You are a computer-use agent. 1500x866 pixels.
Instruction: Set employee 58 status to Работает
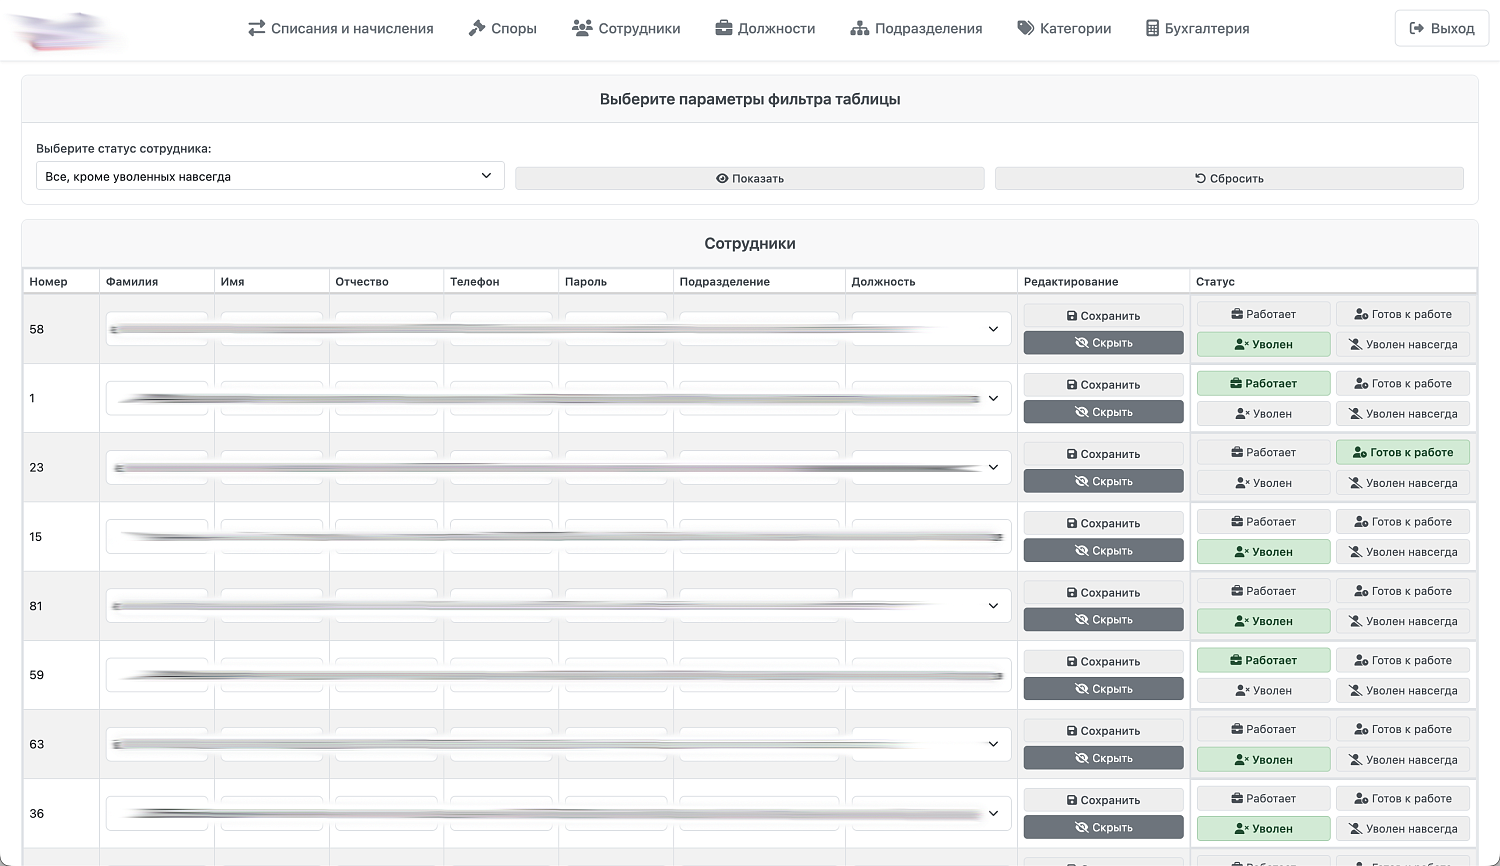(x=1263, y=314)
